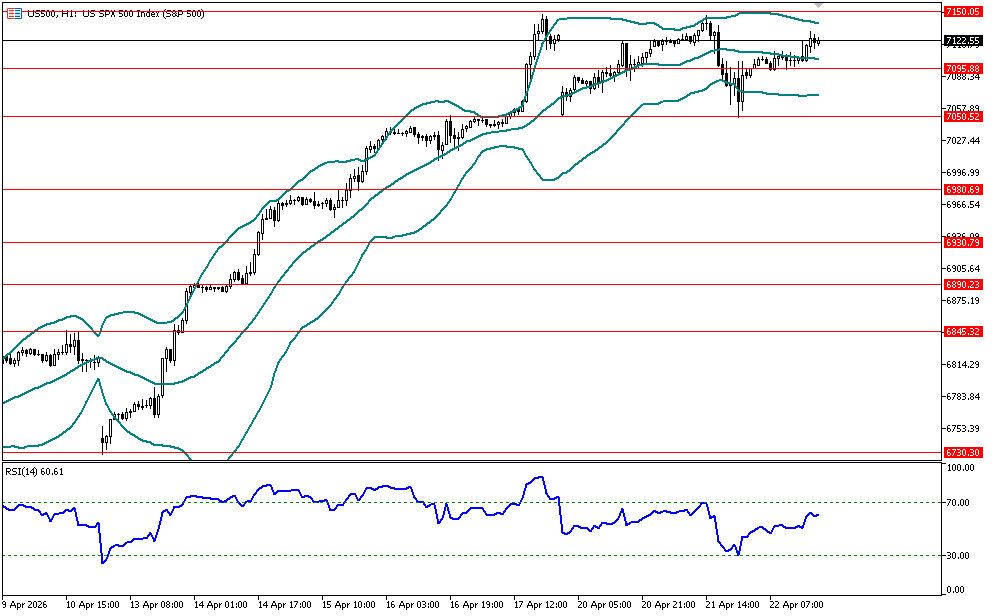This screenshot has width=994, height=616.
Task: Click the current price label 7122.55
Action: 961,41
